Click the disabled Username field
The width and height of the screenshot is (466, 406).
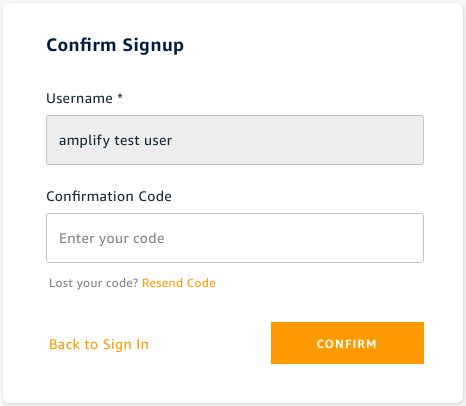point(235,140)
